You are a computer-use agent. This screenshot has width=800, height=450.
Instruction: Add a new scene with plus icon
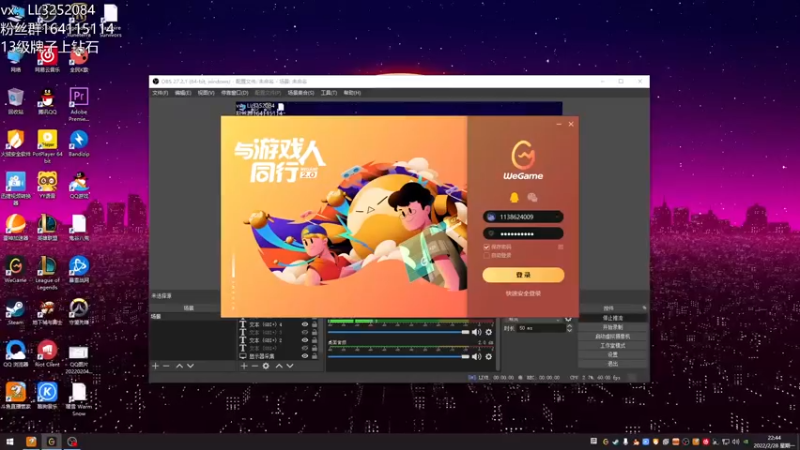click(x=156, y=366)
